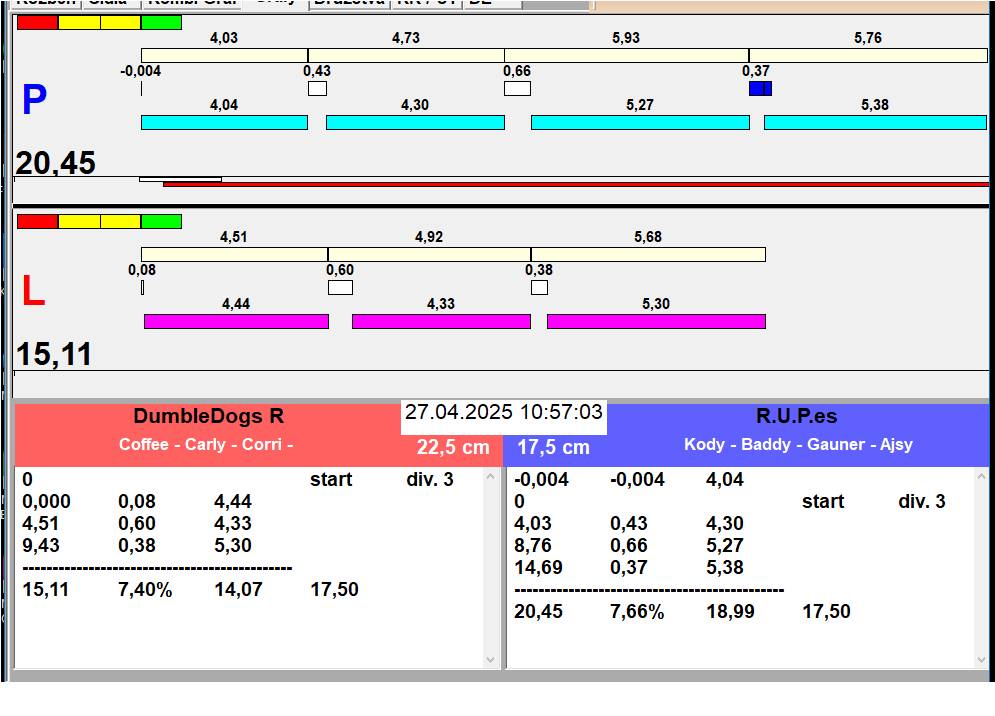Select the blue changeover marker under 0,37
Image resolution: width=995 pixels, height=716 pixels.
[760, 88]
